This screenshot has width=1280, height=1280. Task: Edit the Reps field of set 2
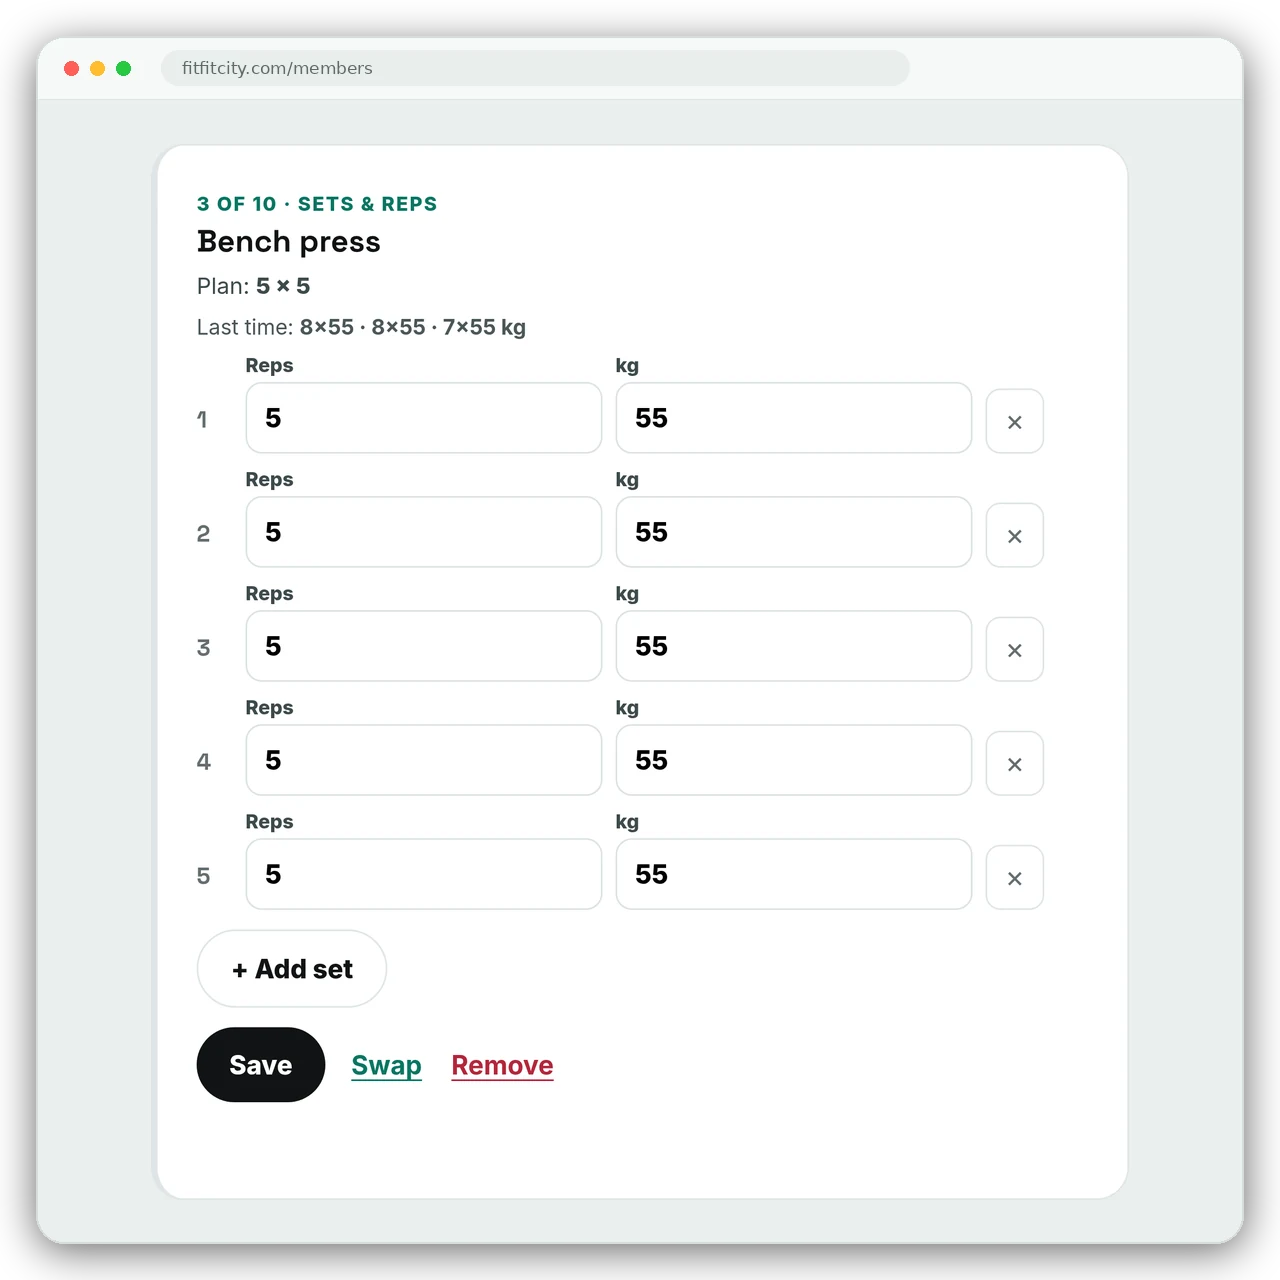pyautogui.click(x=424, y=532)
